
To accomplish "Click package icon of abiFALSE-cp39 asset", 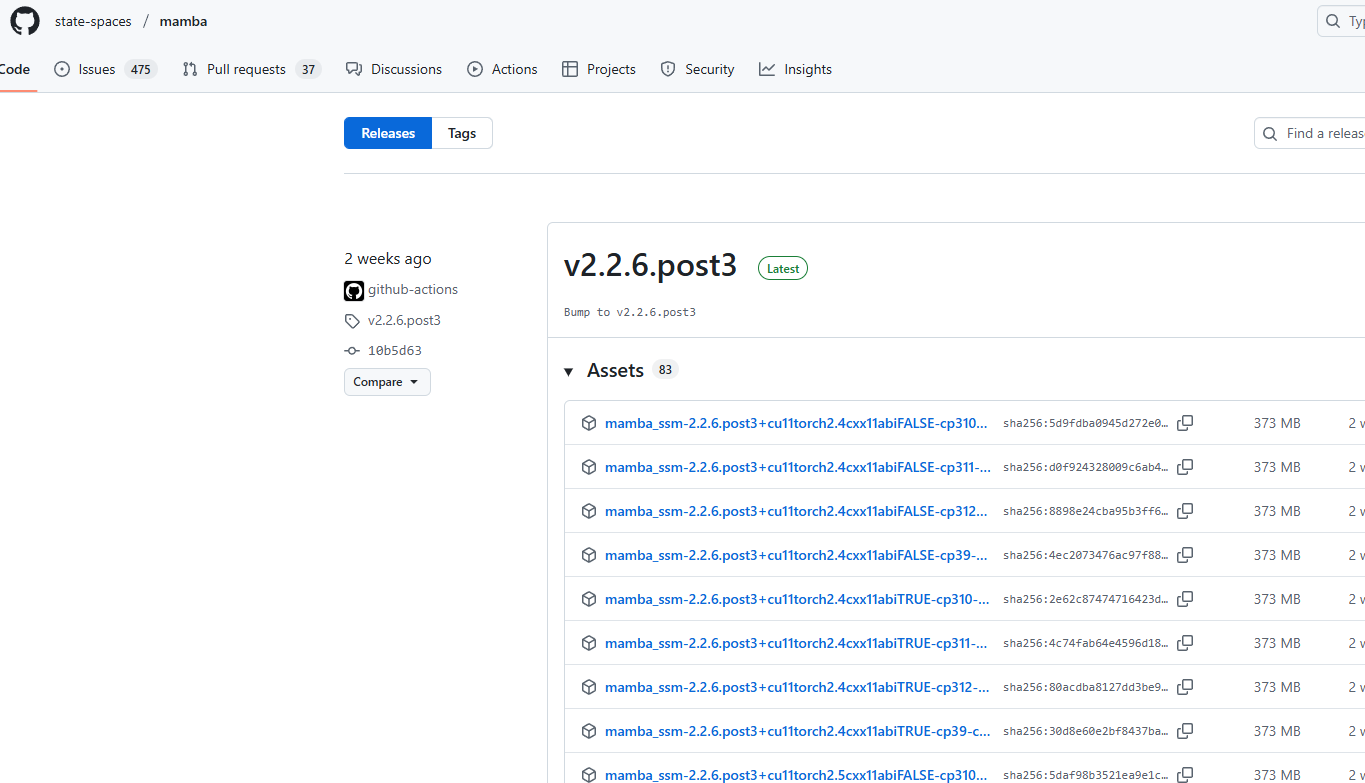I will click(589, 555).
